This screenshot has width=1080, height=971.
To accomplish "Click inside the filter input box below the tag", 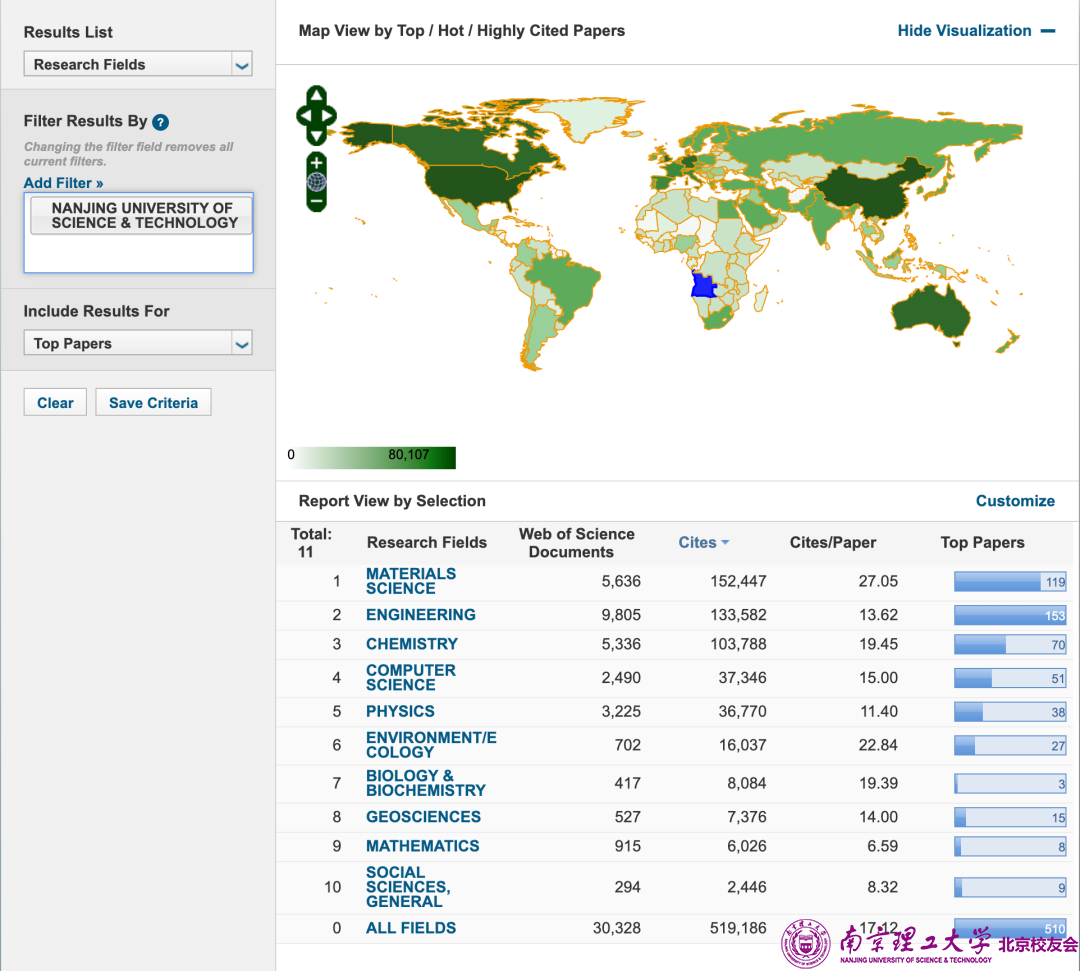I will click(x=138, y=253).
